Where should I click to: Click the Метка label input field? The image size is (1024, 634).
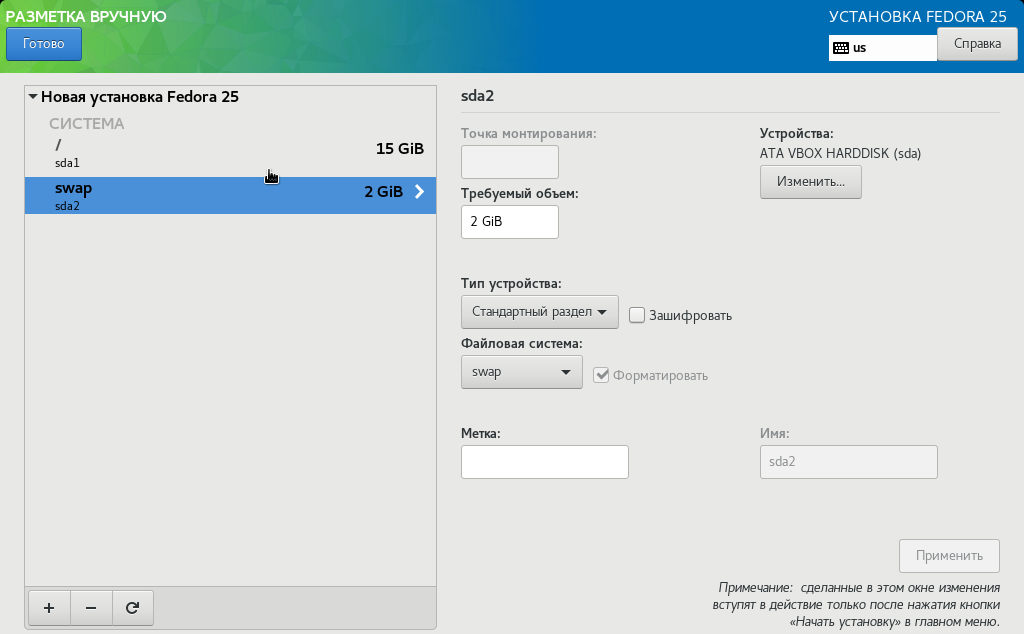click(544, 462)
